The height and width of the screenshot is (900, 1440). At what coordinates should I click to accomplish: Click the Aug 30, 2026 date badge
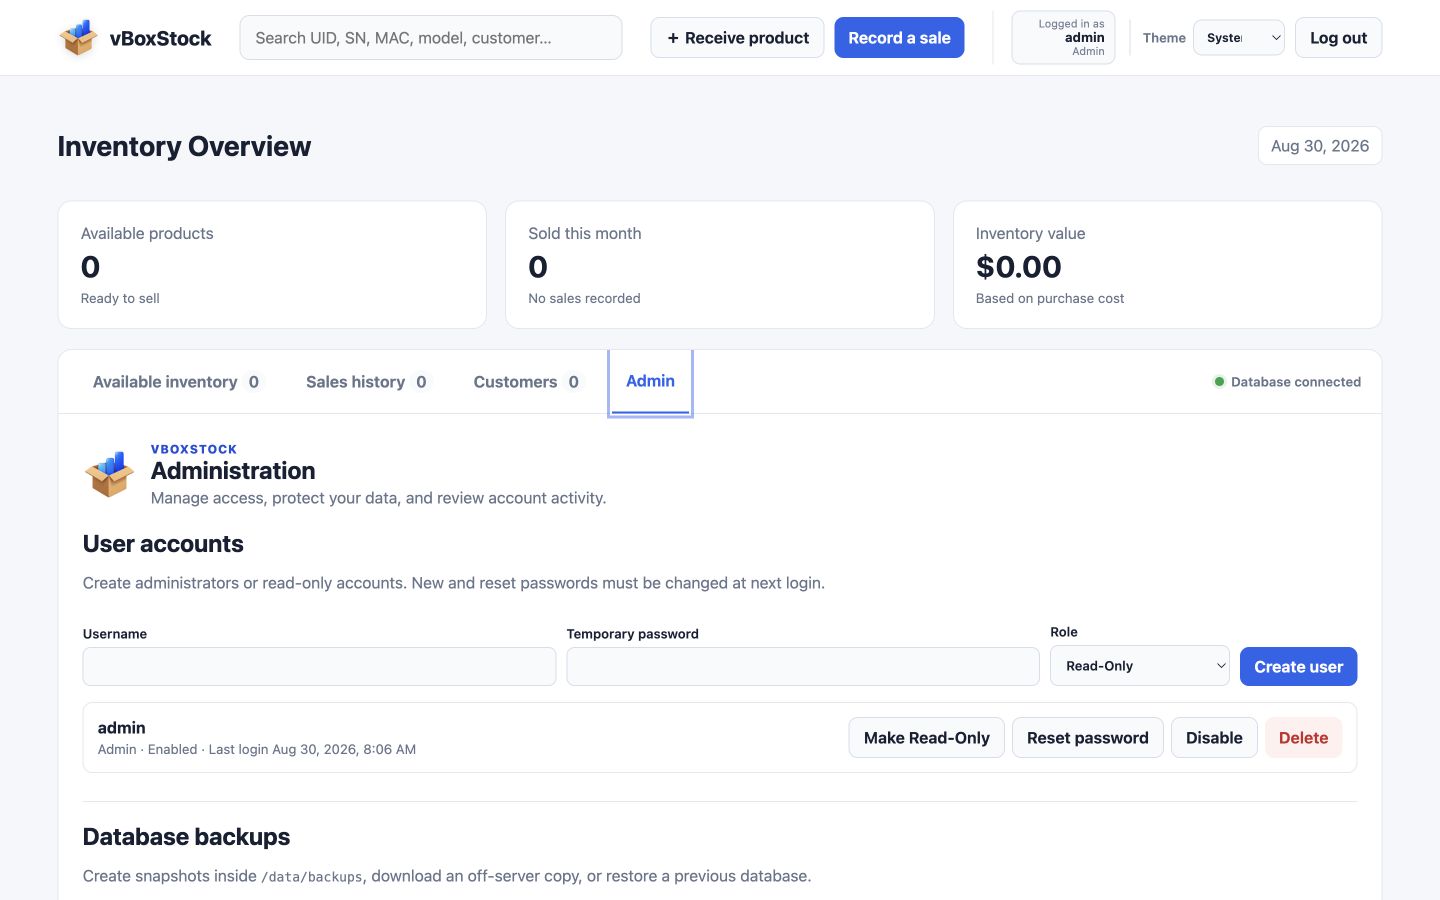coord(1320,146)
